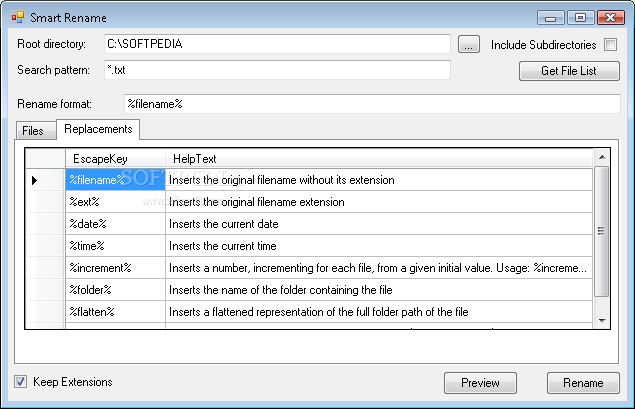This screenshot has width=635, height=409.
Task: Enable the Include Subdirectories checkbox
Action: (x=610, y=45)
